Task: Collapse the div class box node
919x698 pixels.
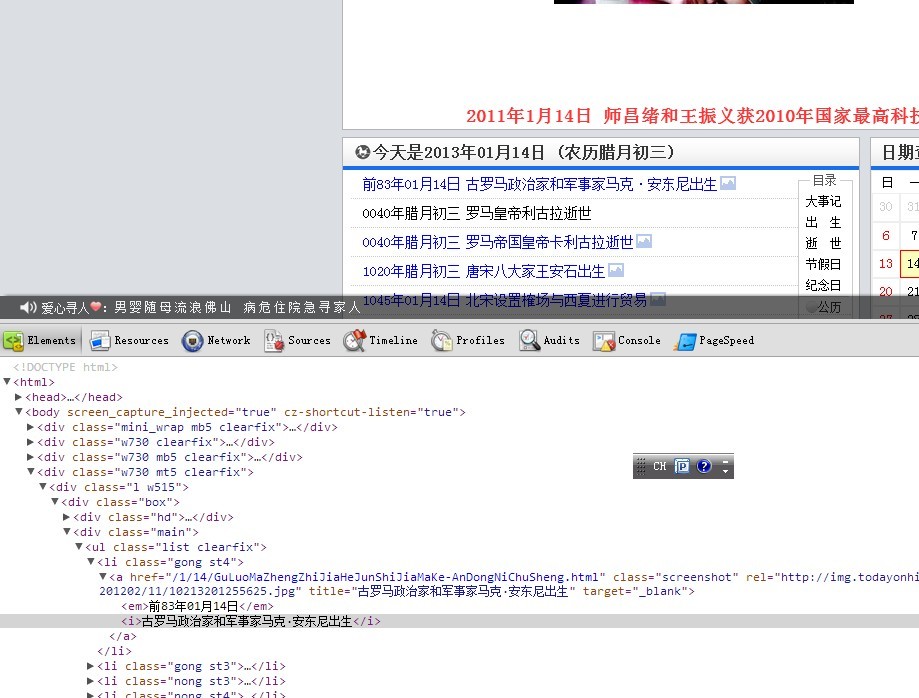Action: pyautogui.click(x=55, y=502)
